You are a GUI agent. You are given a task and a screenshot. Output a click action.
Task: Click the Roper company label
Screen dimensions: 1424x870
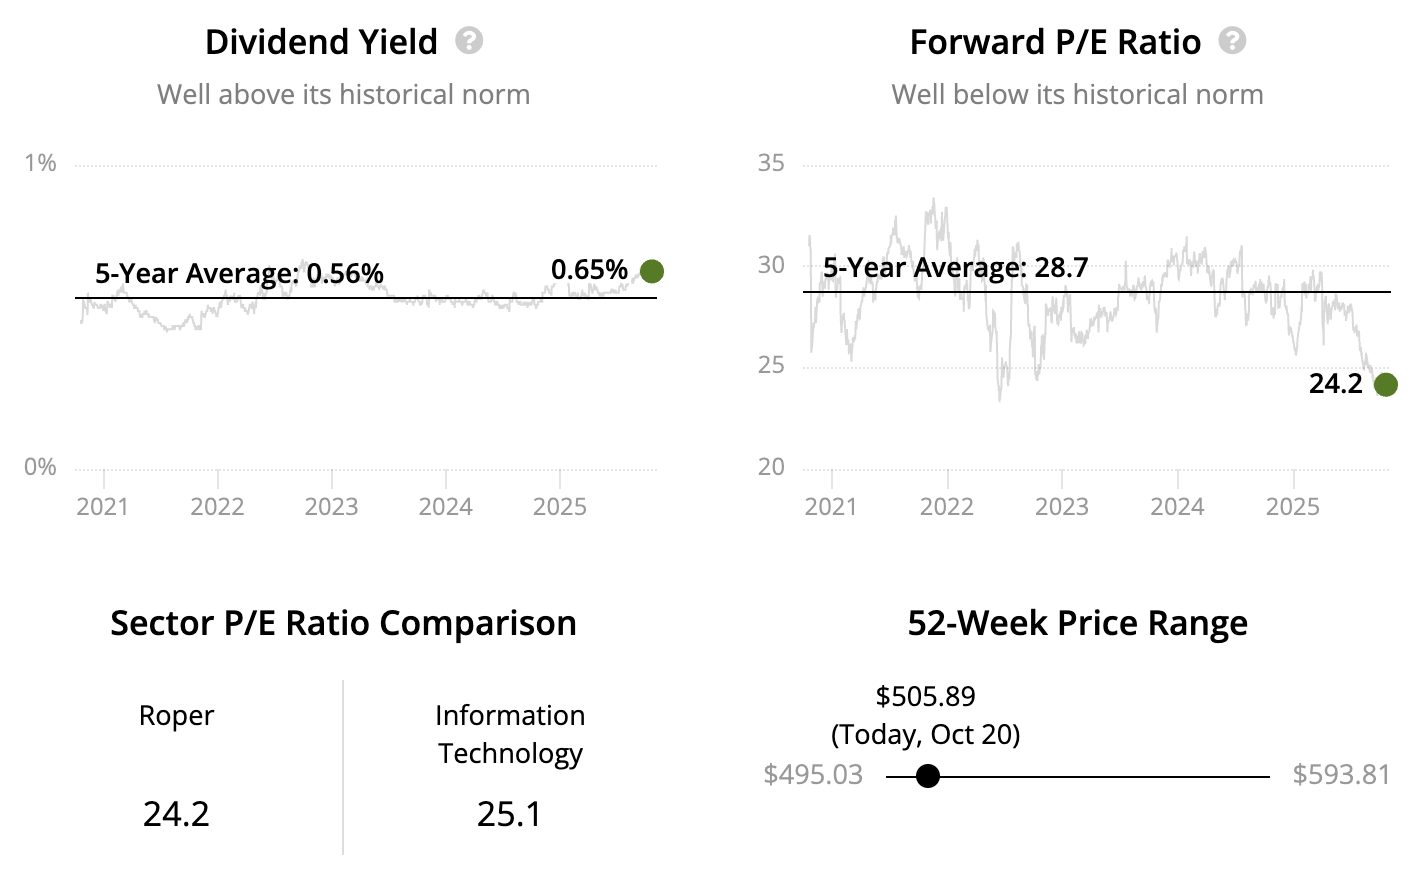(176, 715)
